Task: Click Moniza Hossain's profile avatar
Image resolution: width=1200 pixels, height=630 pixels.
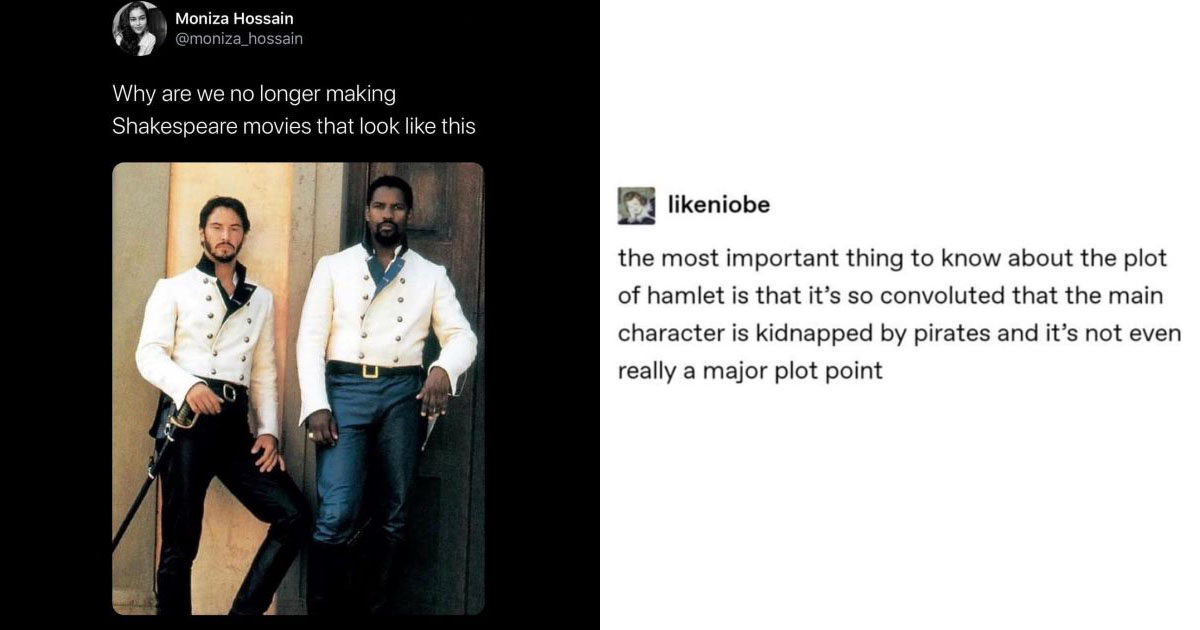Action: (x=139, y=28)
